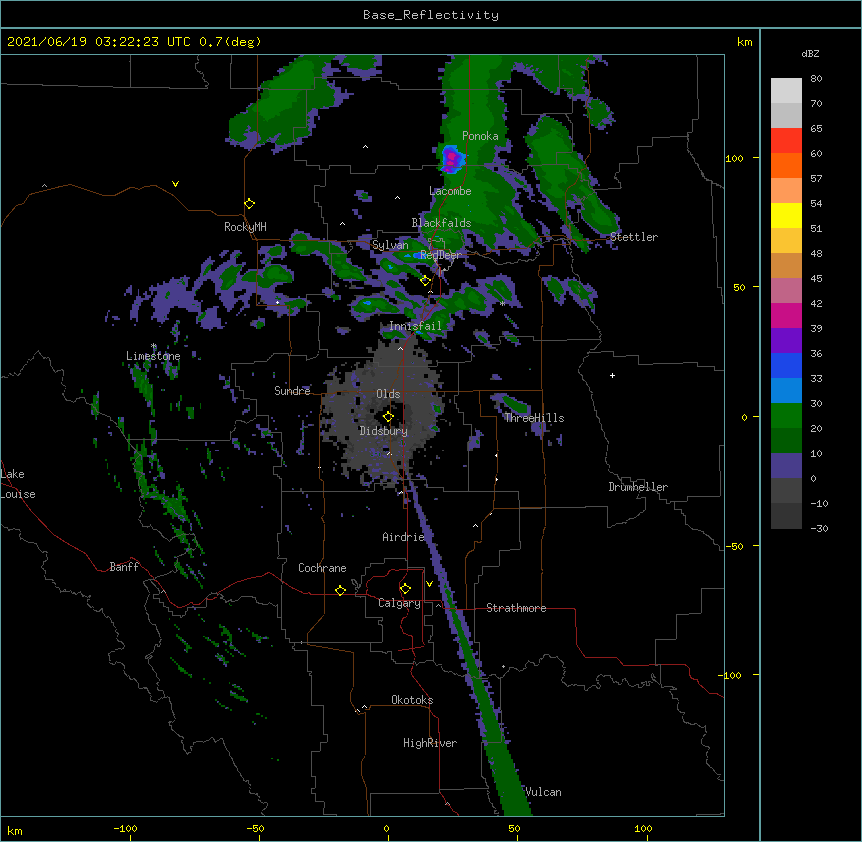Image resolution: width=862 pixels, height=842 pixels.
Task: Click the yellow v marker northwest of RockyMH
Action: [175, 184]
